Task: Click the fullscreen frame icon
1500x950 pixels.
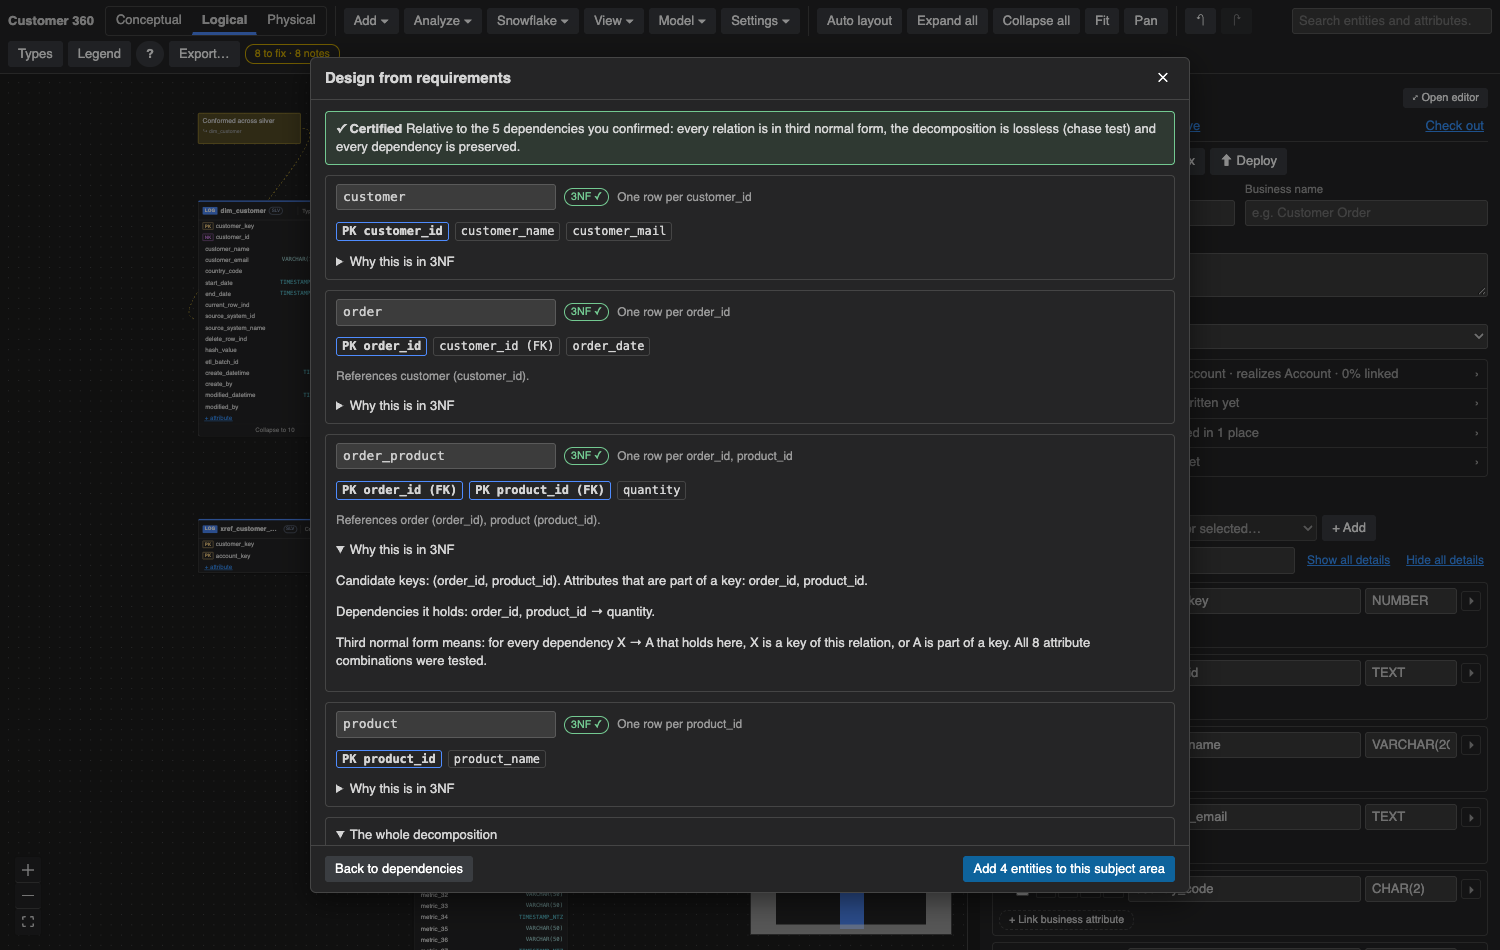Action: click(x=28, y=922)
